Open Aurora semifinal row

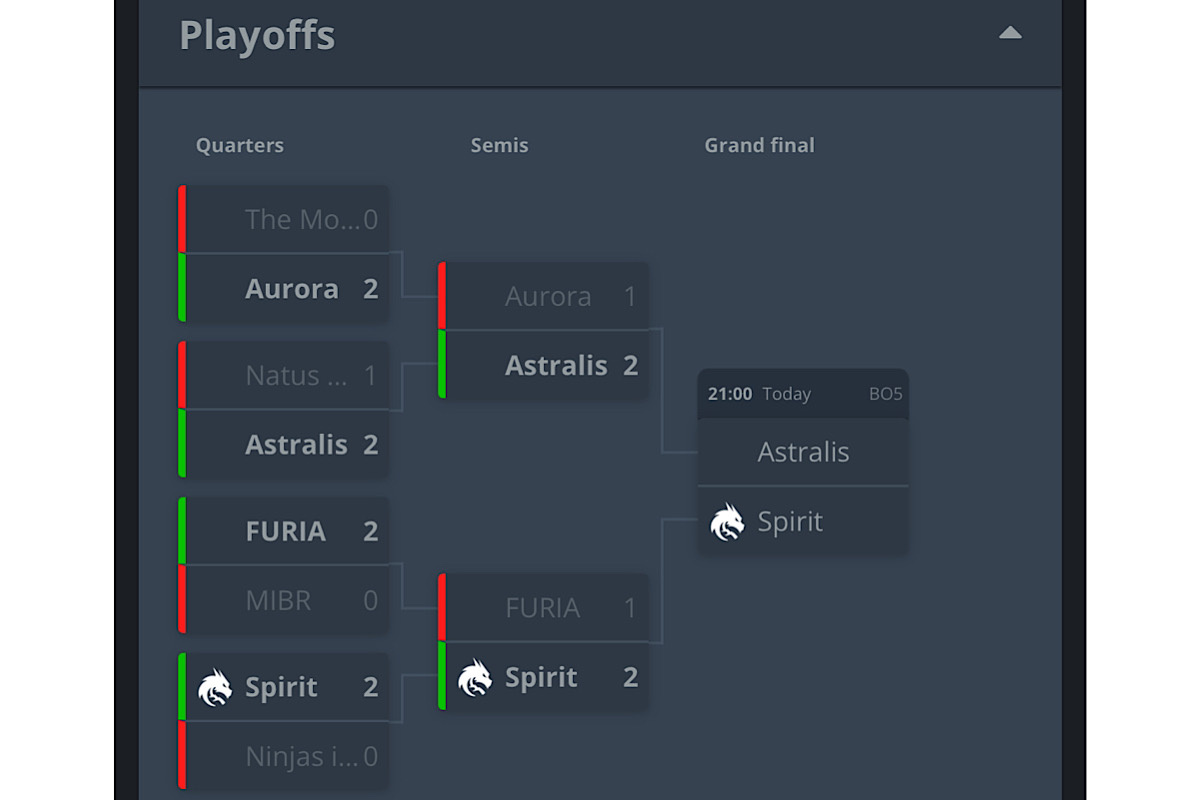click(x=547, y=297)
